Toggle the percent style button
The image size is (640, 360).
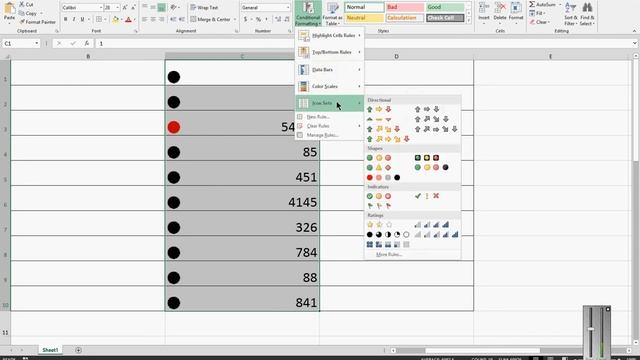click(x=258, y=19)
